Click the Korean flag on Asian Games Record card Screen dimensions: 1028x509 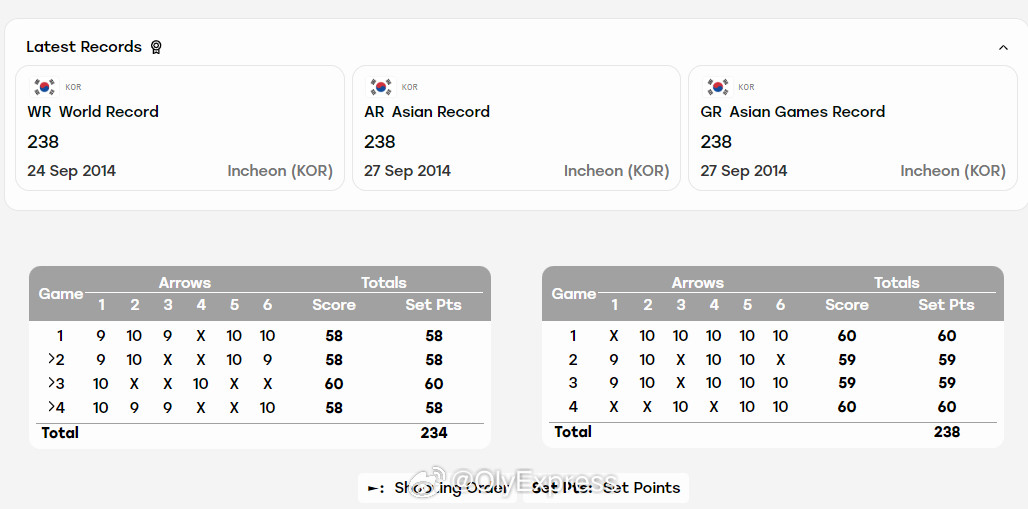[717, 87]
